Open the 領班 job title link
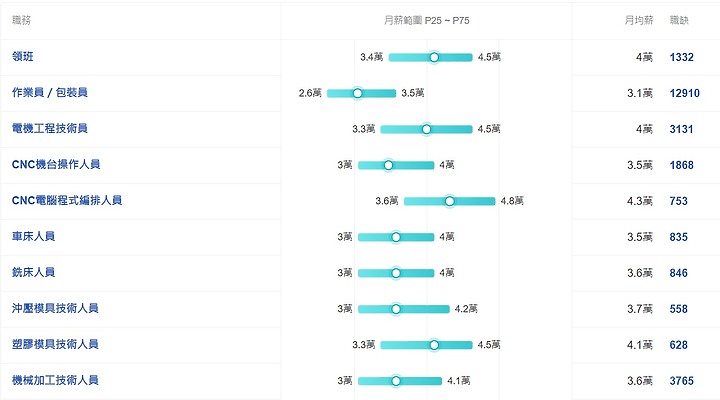 [x=22, y=56]
